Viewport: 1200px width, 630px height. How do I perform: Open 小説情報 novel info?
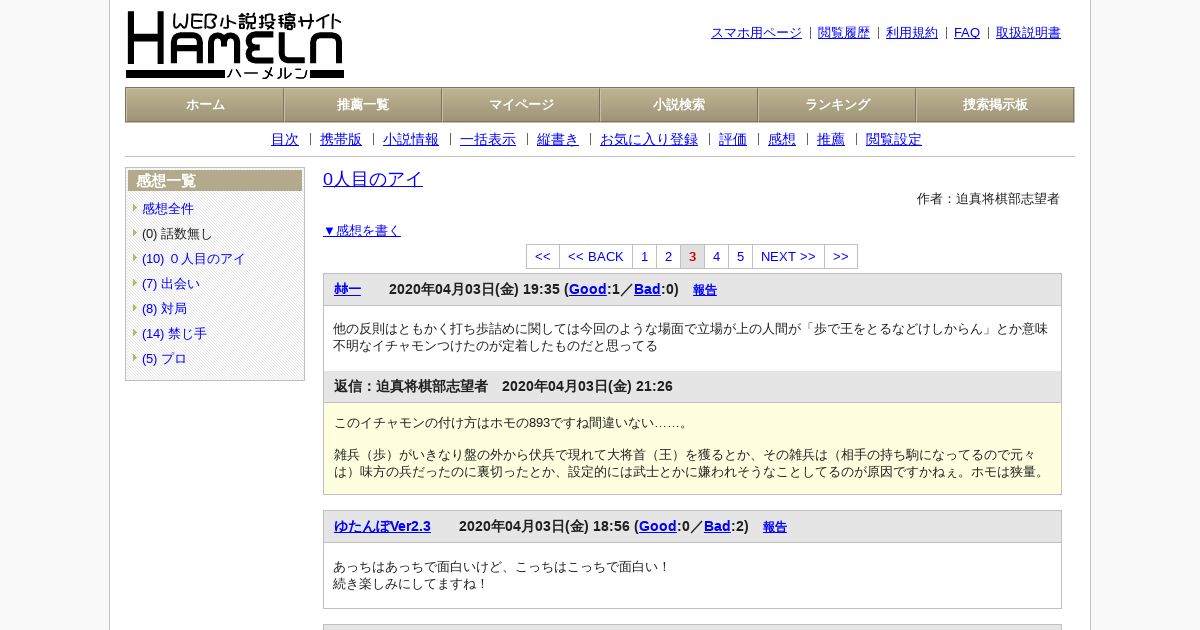coord(411,139)
